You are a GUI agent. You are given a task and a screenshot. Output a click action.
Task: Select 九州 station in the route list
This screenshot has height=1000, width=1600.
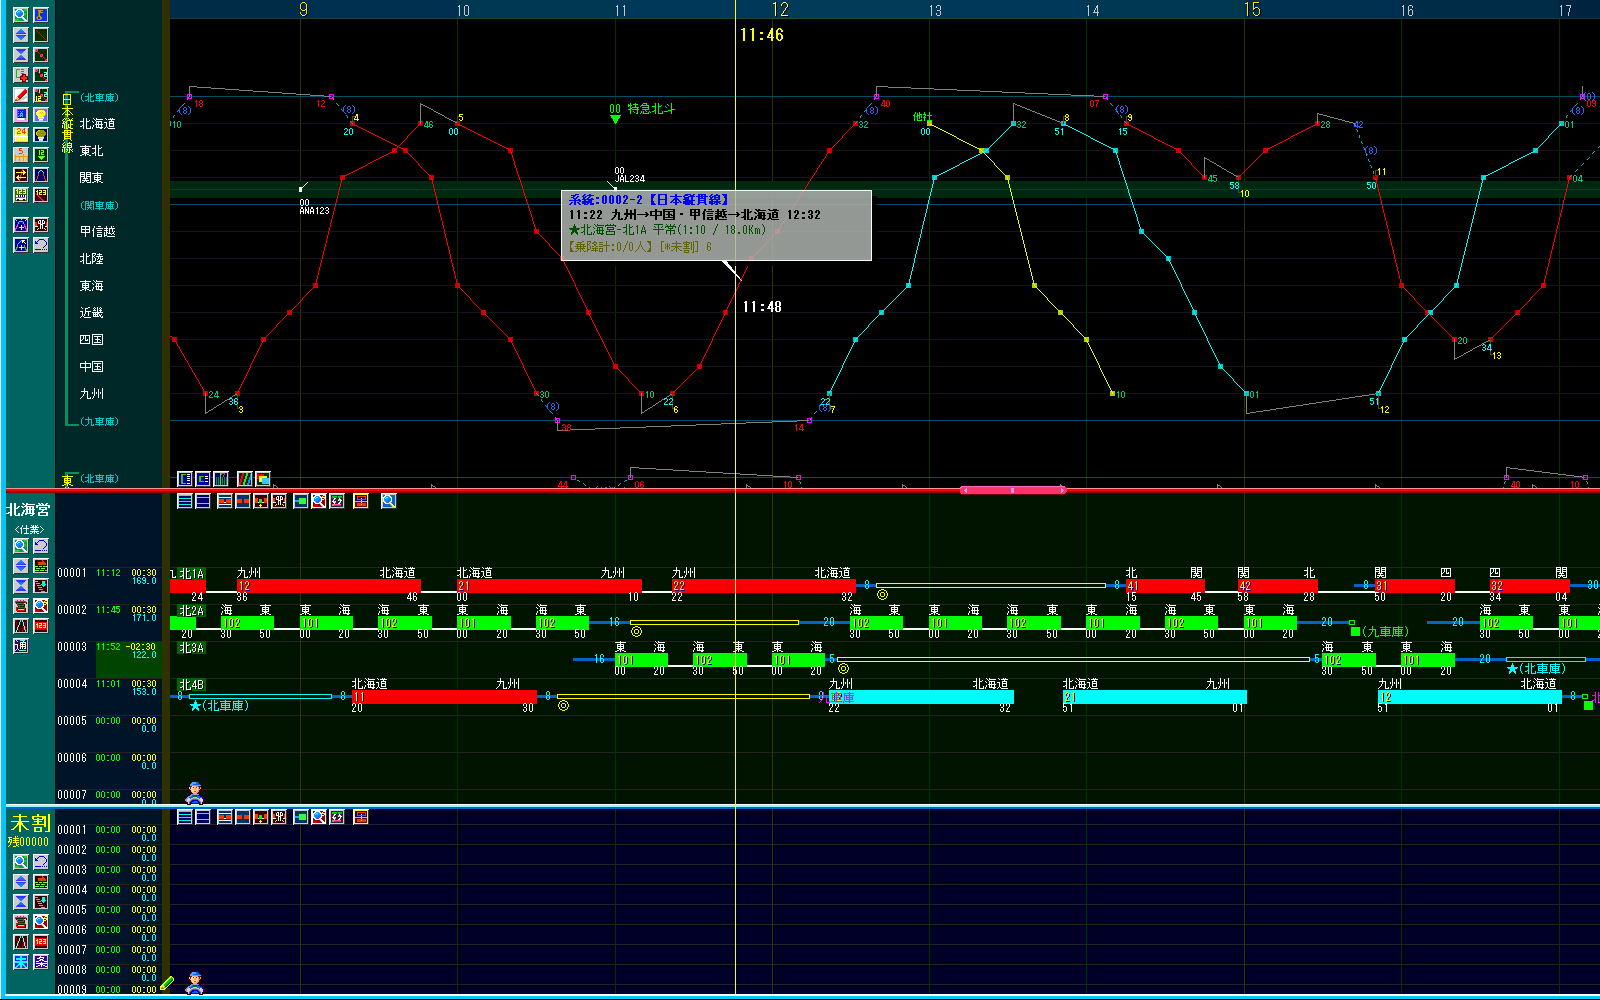pos(91,394)
